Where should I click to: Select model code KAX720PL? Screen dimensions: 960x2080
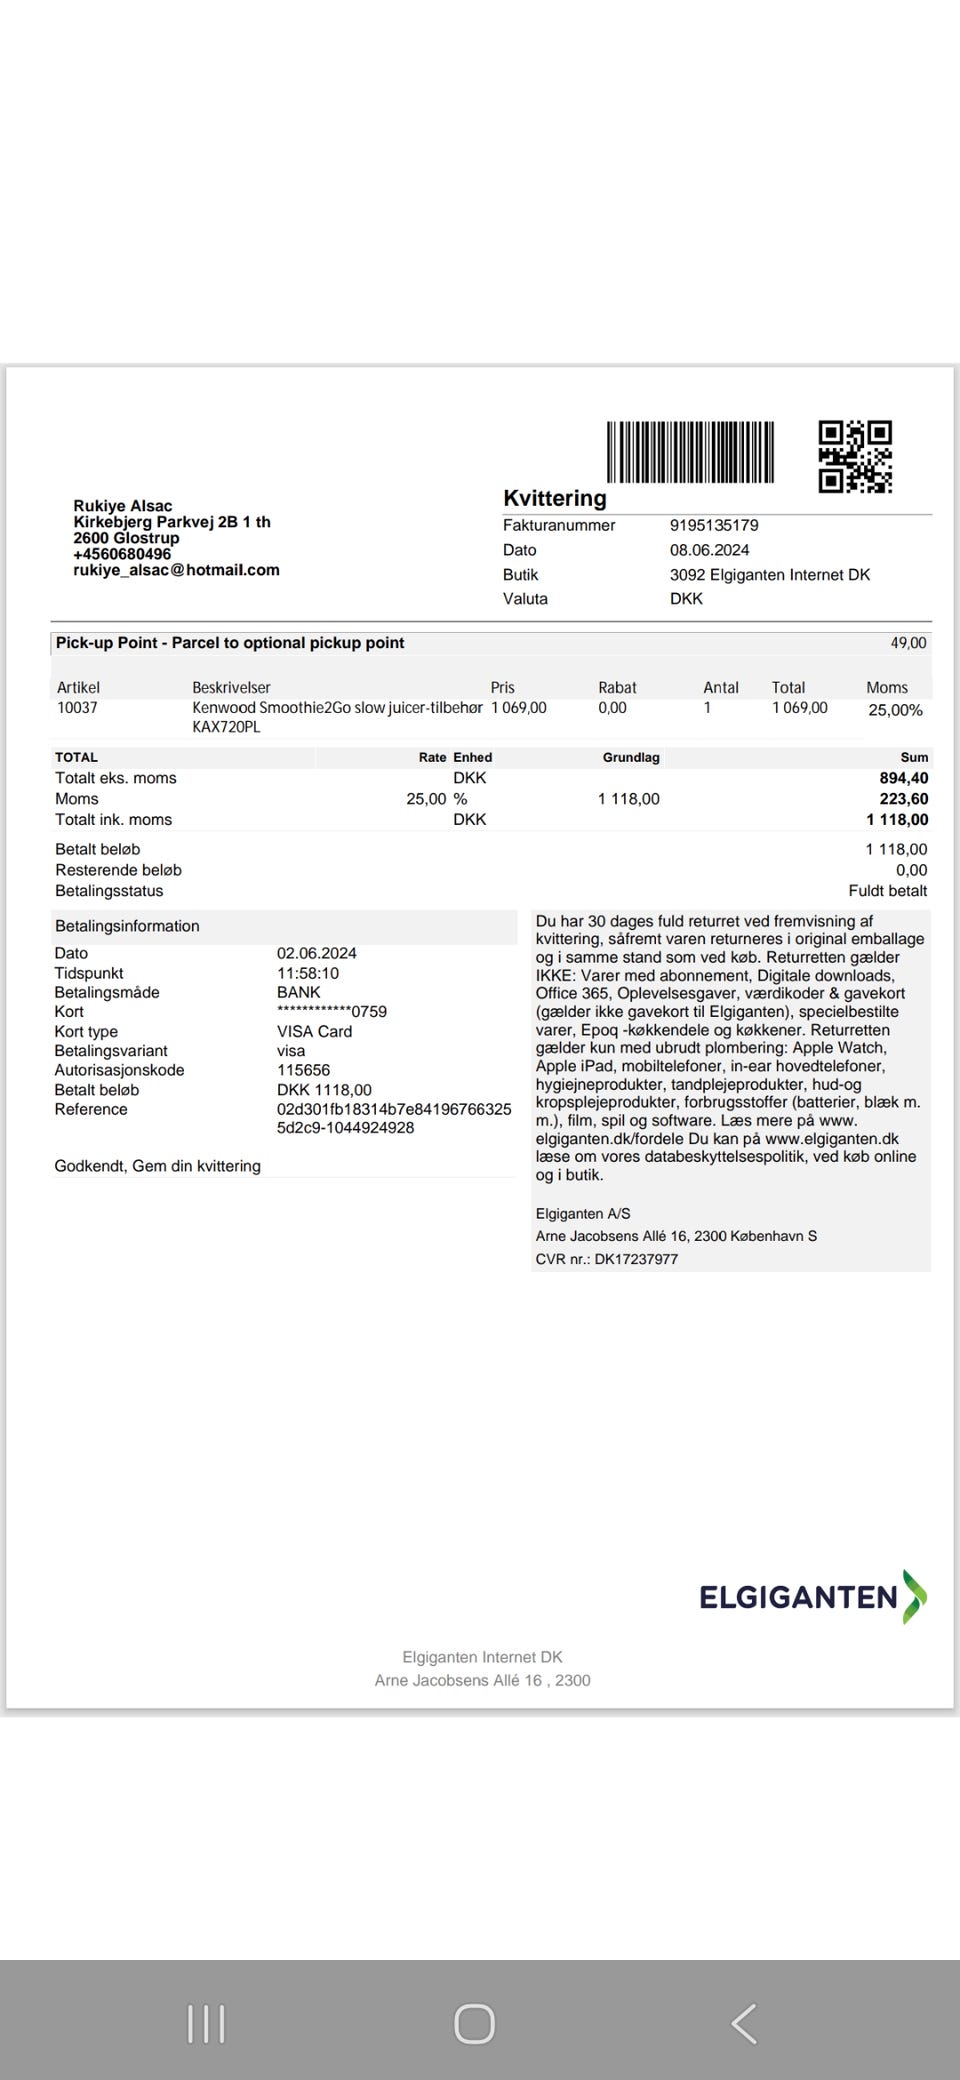point(226,728)
